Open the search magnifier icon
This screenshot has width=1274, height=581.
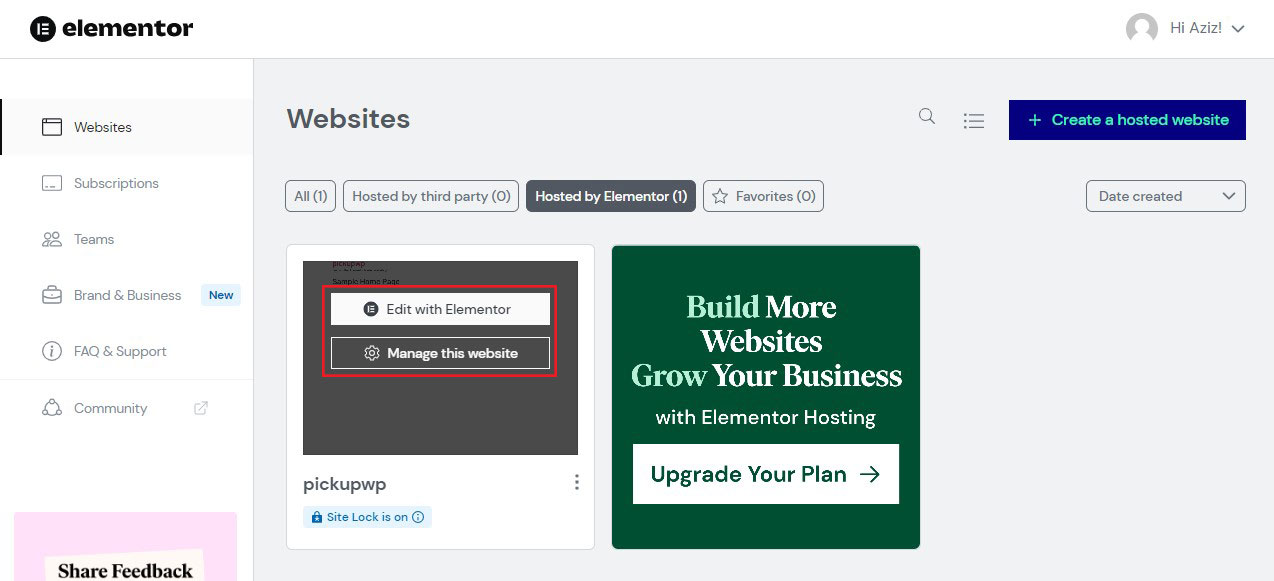tap(927, 117)
